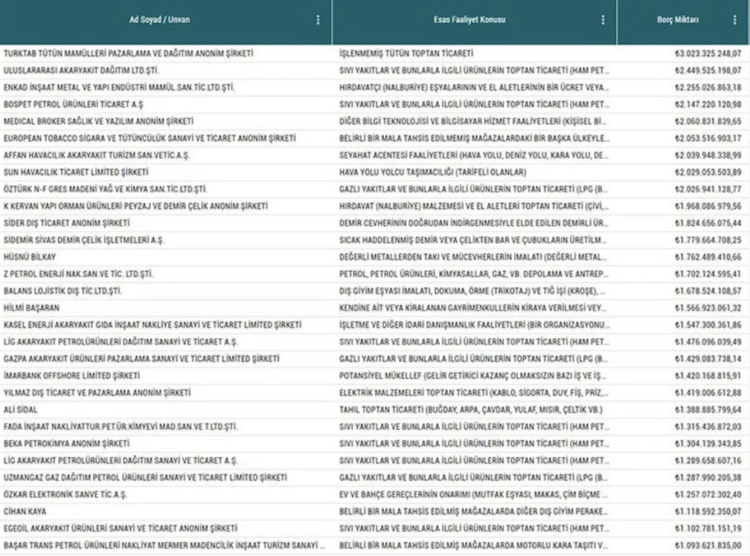Select BAŞAR TRANS PETROL ÜRÜNLERİ name
The height and width of the screenshot is (556, 750).
coord(165,545)
